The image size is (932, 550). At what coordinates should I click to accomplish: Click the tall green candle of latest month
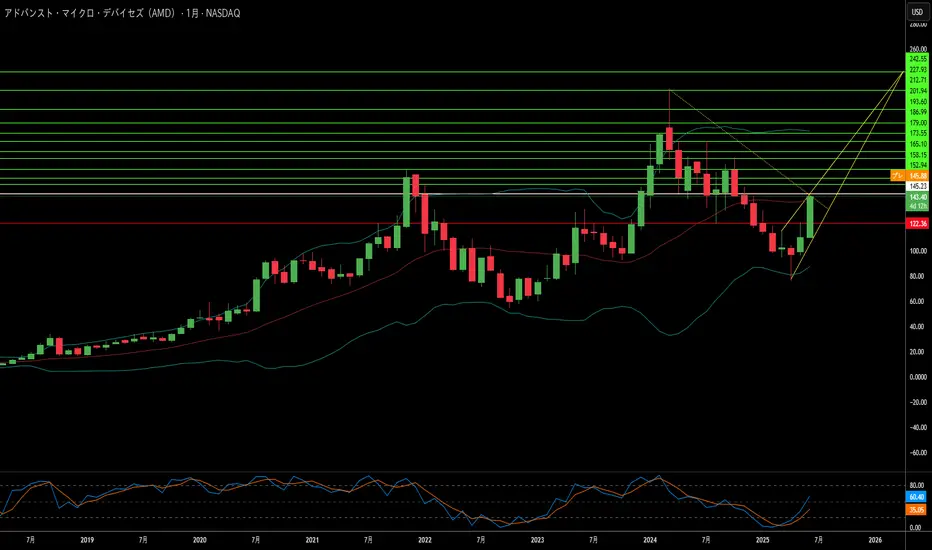click(810, 217)
